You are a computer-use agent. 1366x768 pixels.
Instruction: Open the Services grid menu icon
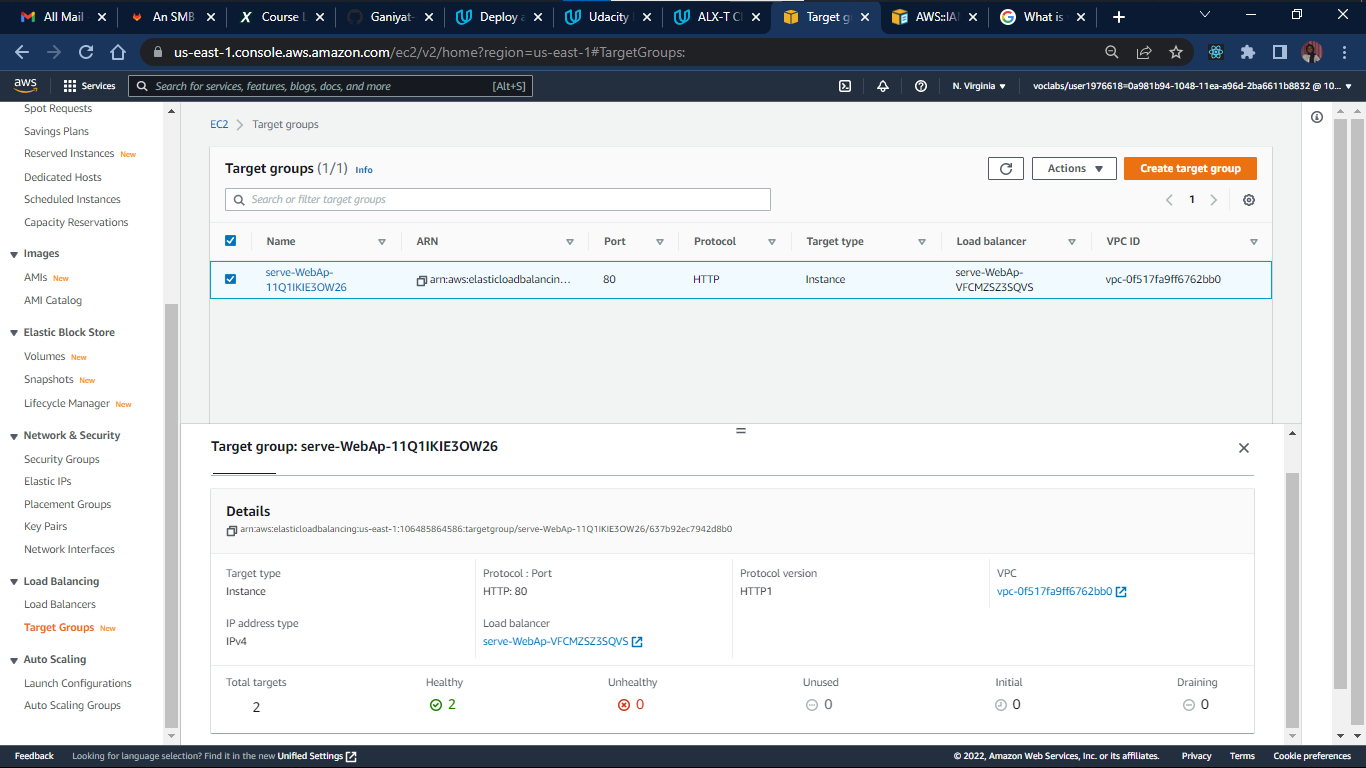[70, 86]
